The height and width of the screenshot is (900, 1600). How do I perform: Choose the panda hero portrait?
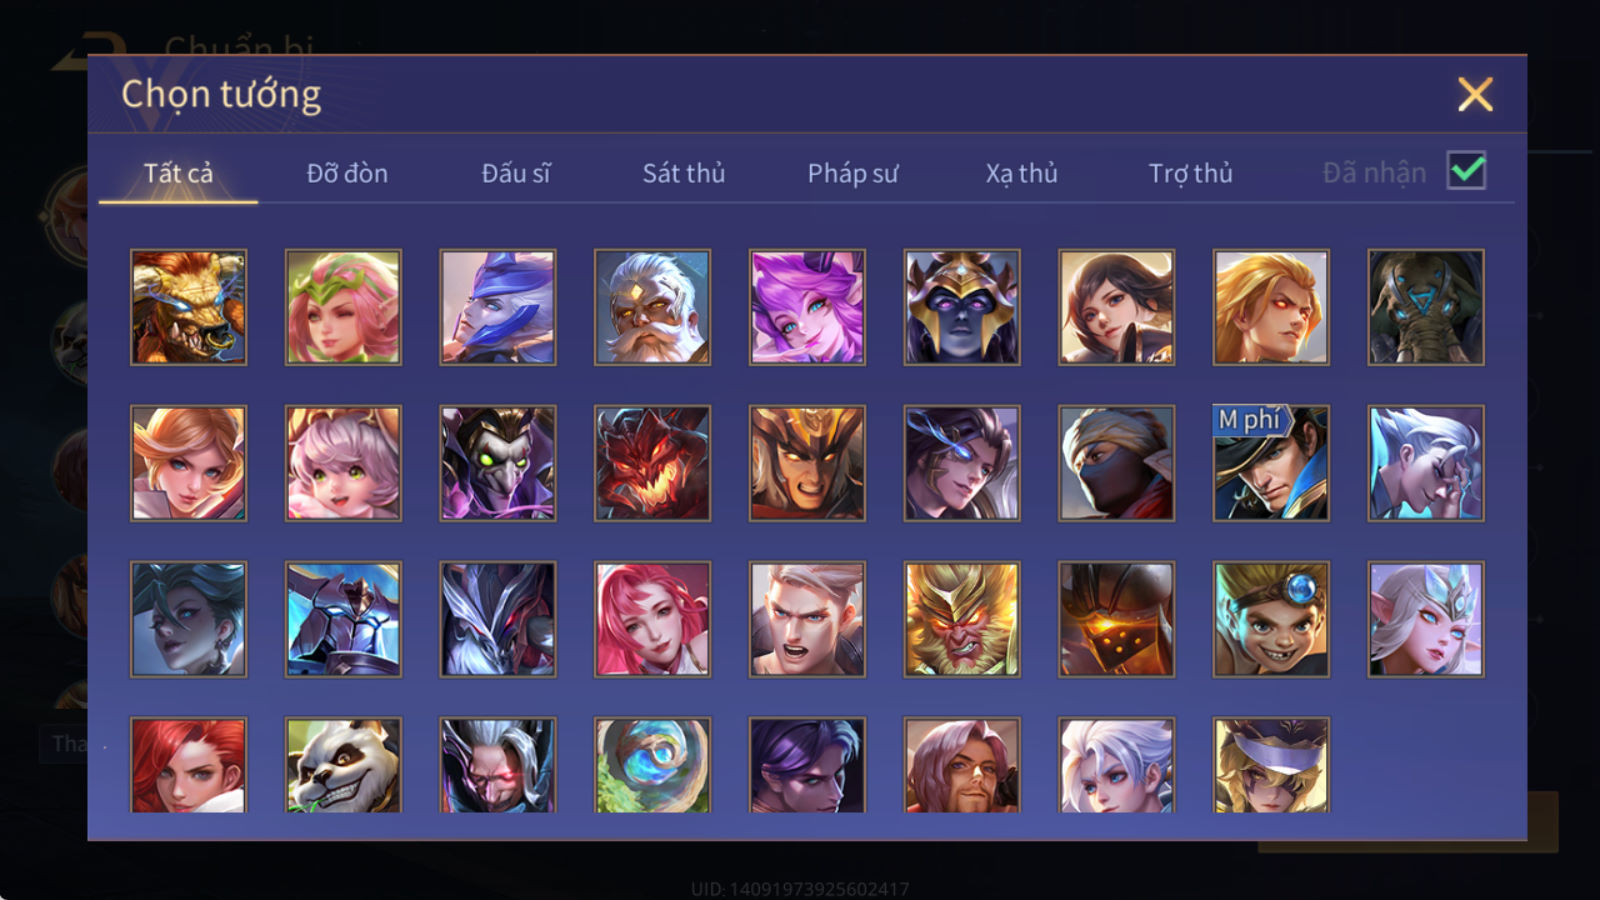(343, 765)
